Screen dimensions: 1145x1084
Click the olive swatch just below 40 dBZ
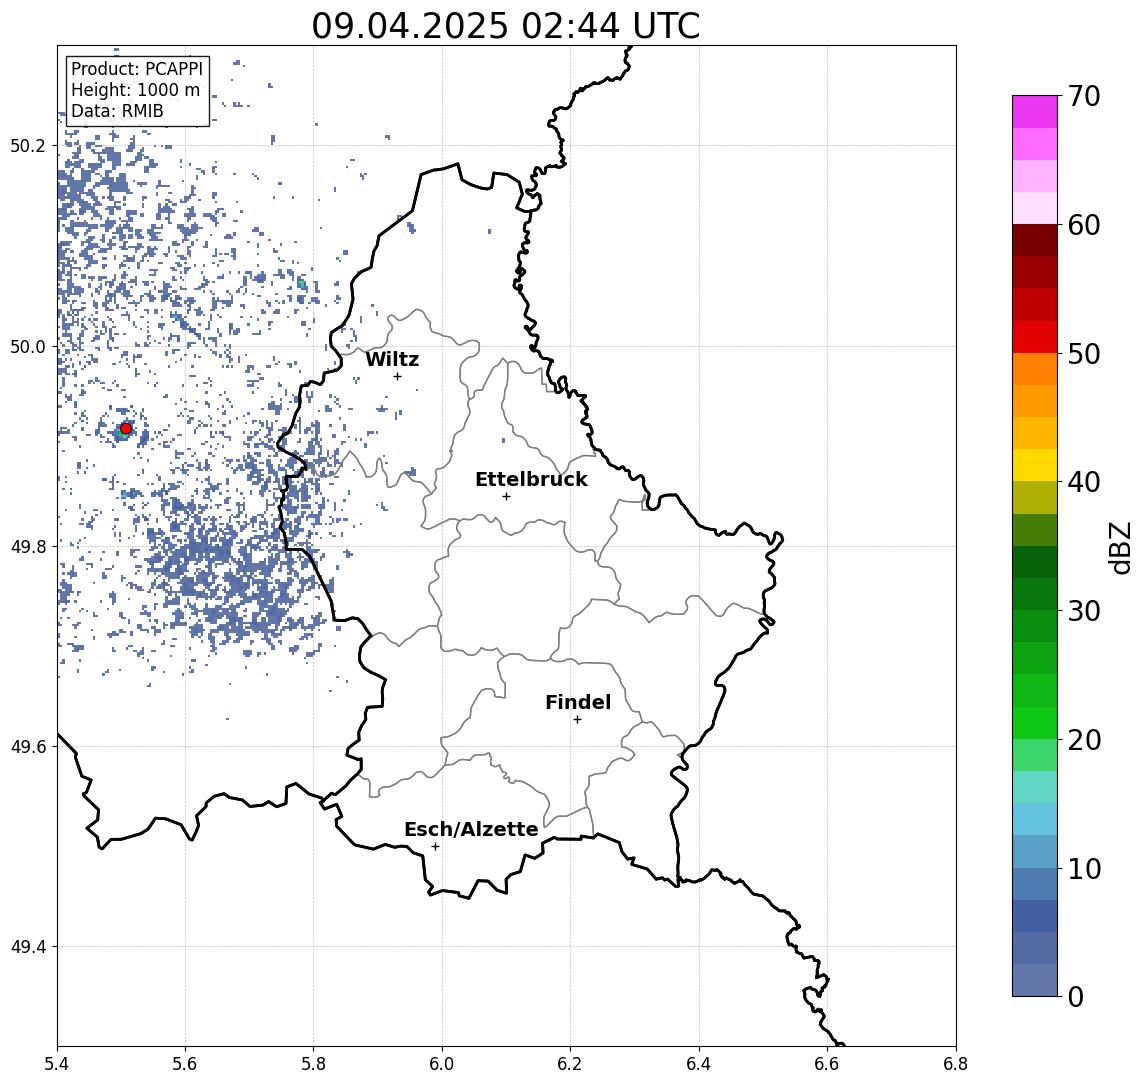coord(1035,497)
